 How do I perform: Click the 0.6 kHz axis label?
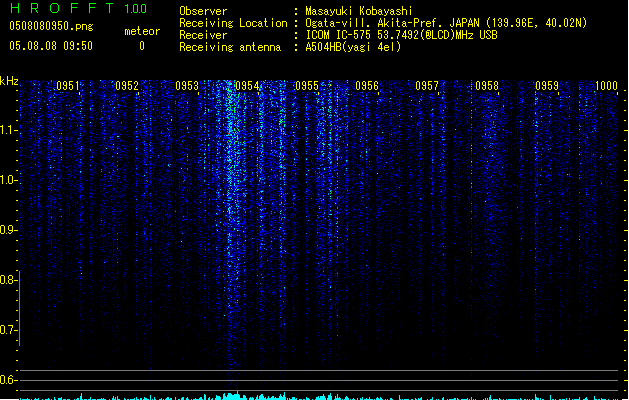coord(8,380)
